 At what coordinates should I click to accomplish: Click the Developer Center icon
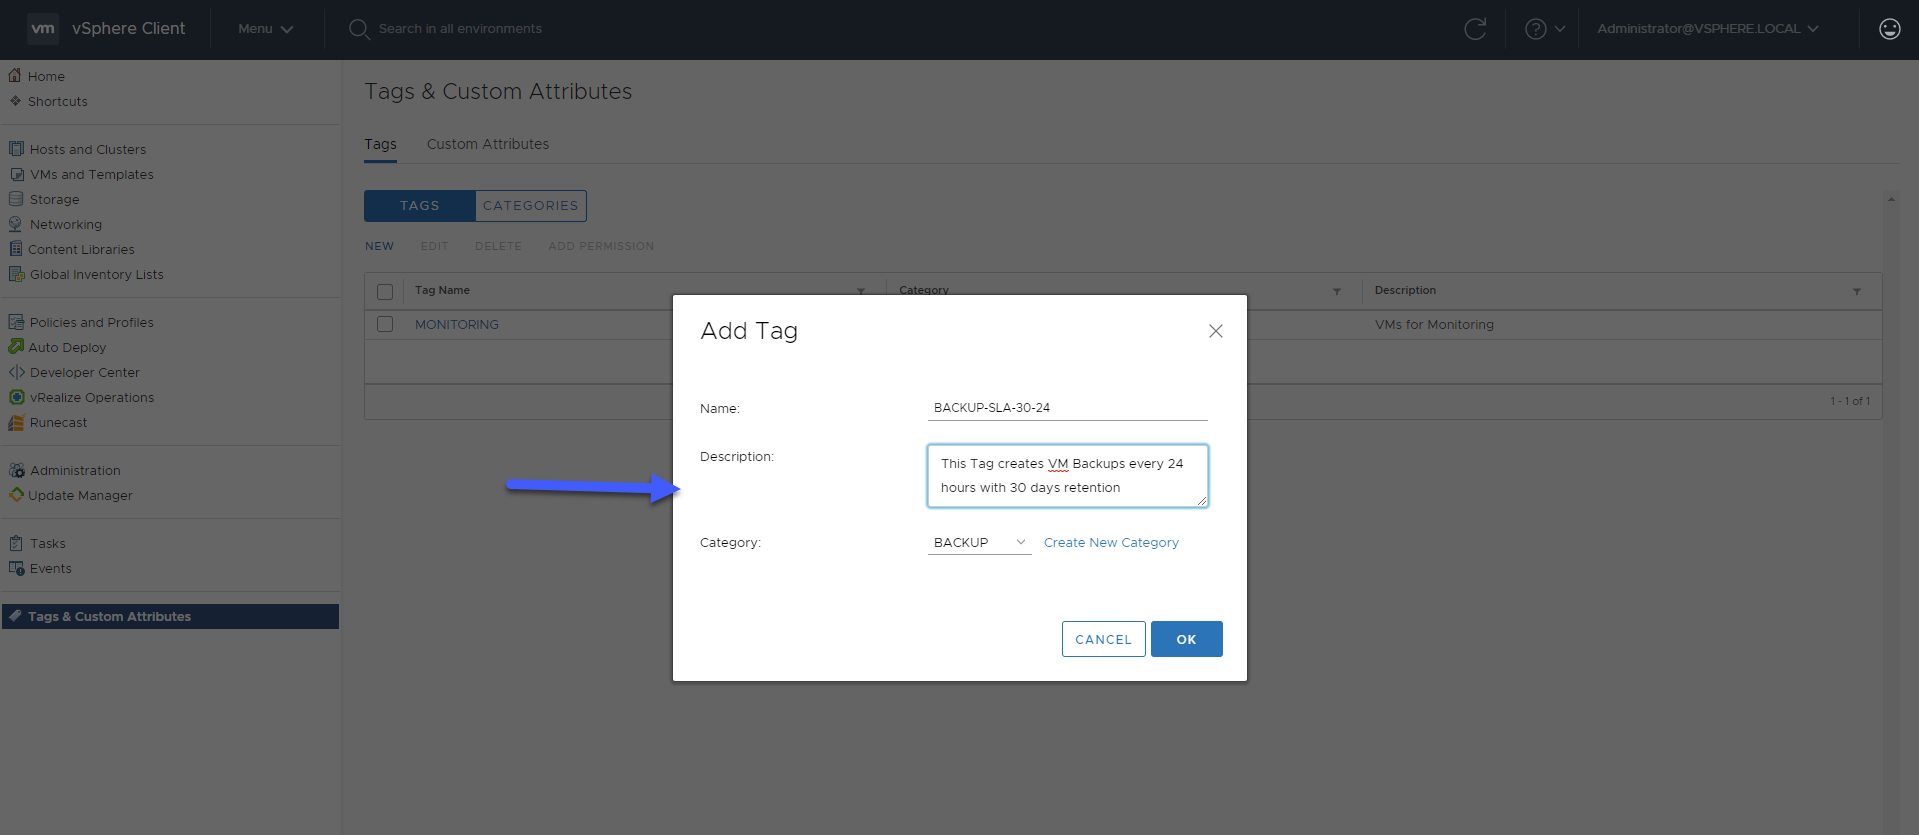point(16,372)
